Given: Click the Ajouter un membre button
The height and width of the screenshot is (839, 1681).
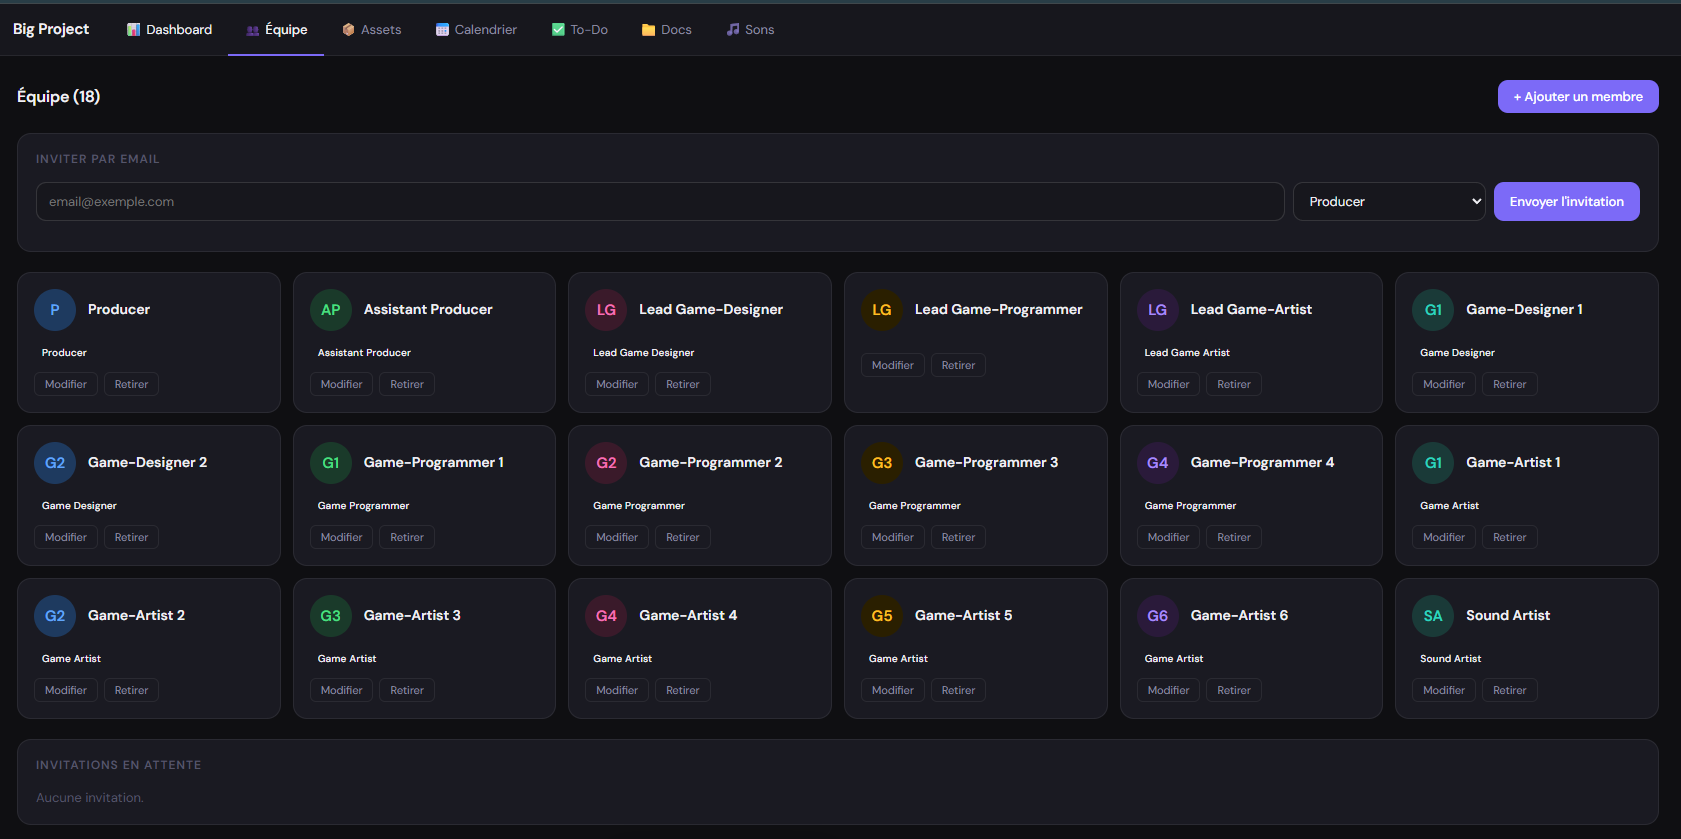Looking at the screenshot, I should pyautogui.click(x=1578, y=96).
